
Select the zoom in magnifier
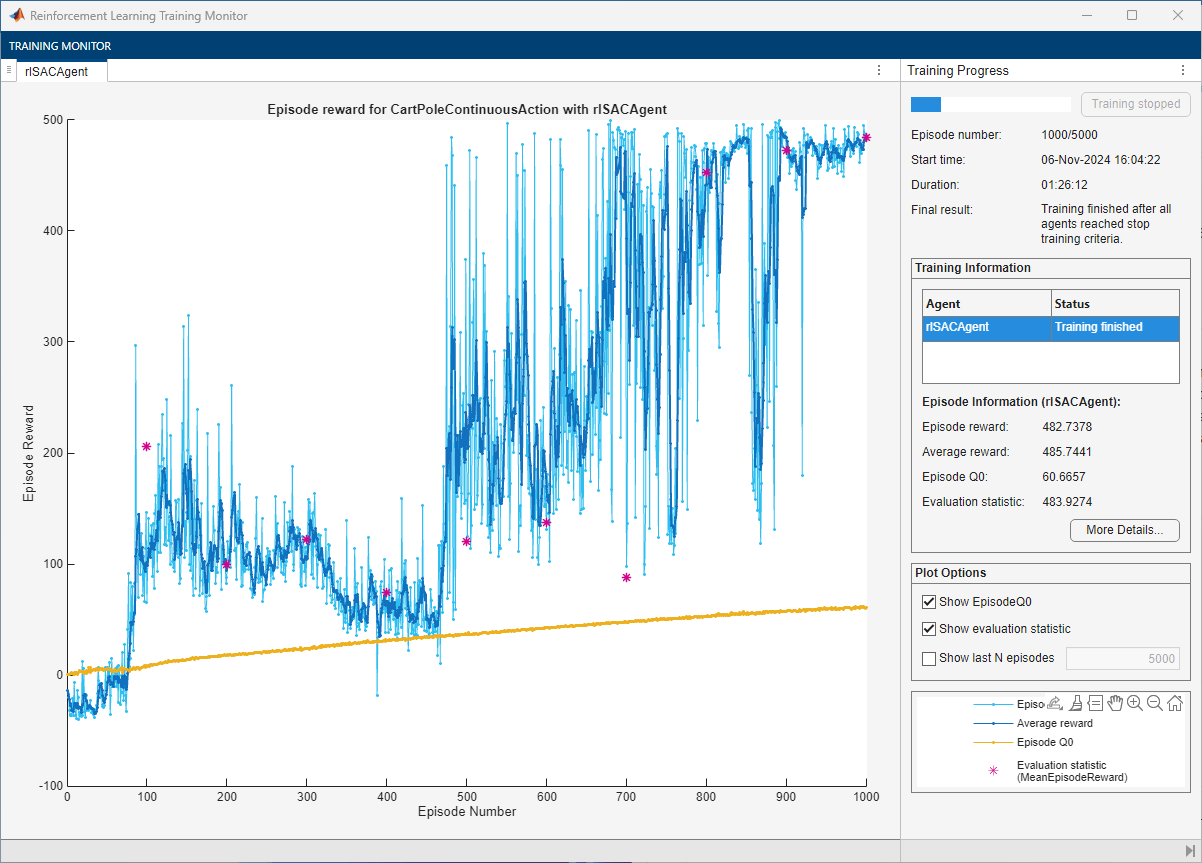(1135, 703)
